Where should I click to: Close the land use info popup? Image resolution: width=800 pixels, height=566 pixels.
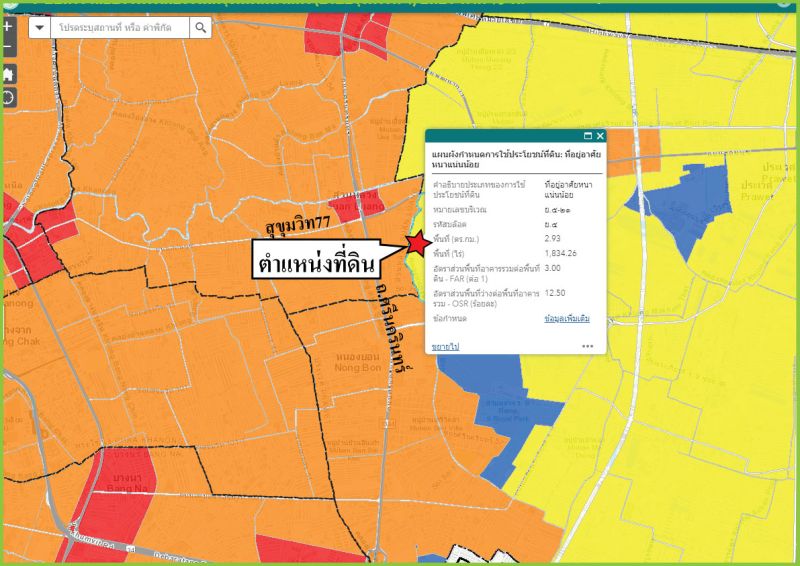point(600,136)
